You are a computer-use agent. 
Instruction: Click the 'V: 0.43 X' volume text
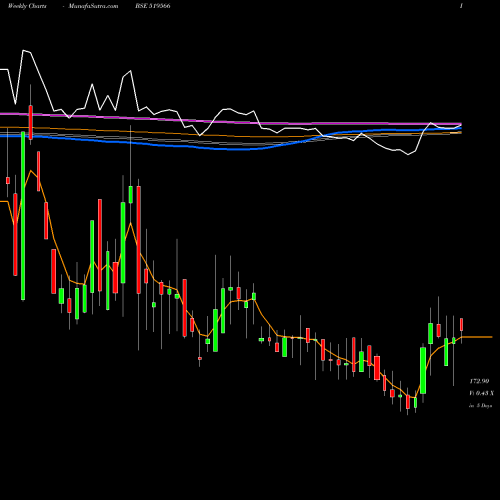[481, 393]
